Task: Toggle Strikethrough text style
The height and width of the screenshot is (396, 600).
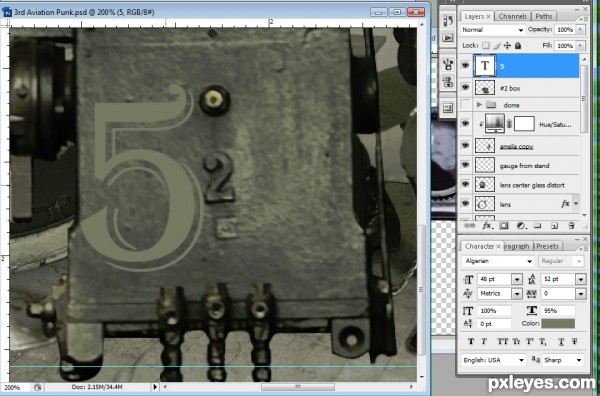Action: [574, 341]
